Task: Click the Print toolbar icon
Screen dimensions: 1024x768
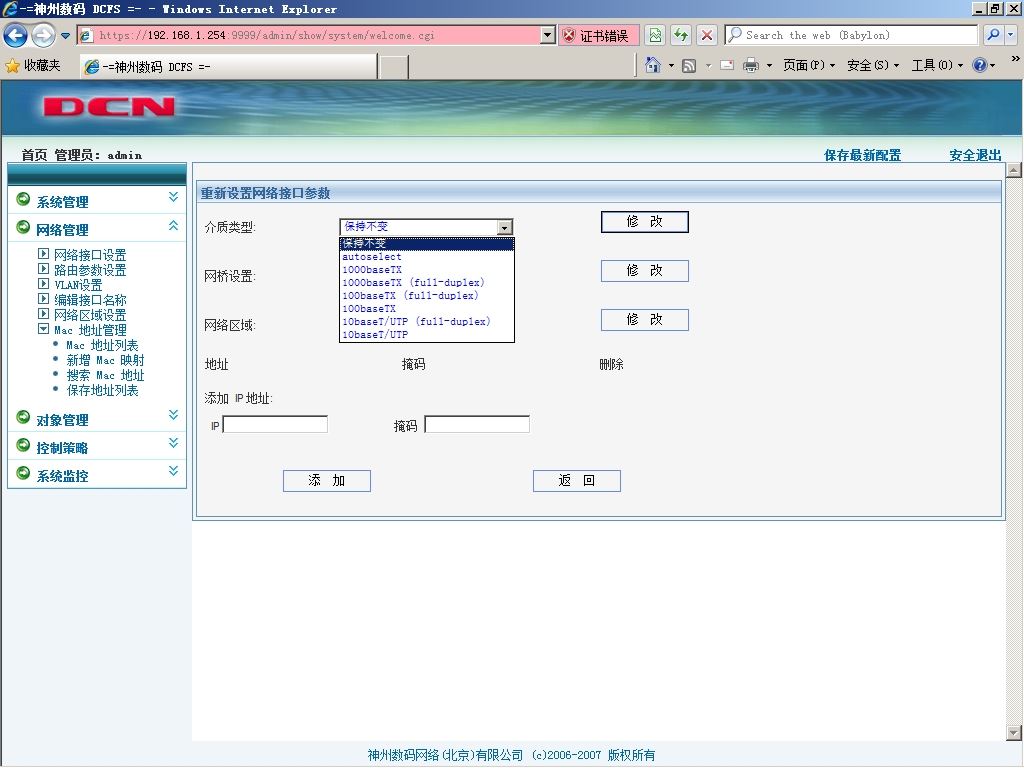Action: (x=751, y=65)
